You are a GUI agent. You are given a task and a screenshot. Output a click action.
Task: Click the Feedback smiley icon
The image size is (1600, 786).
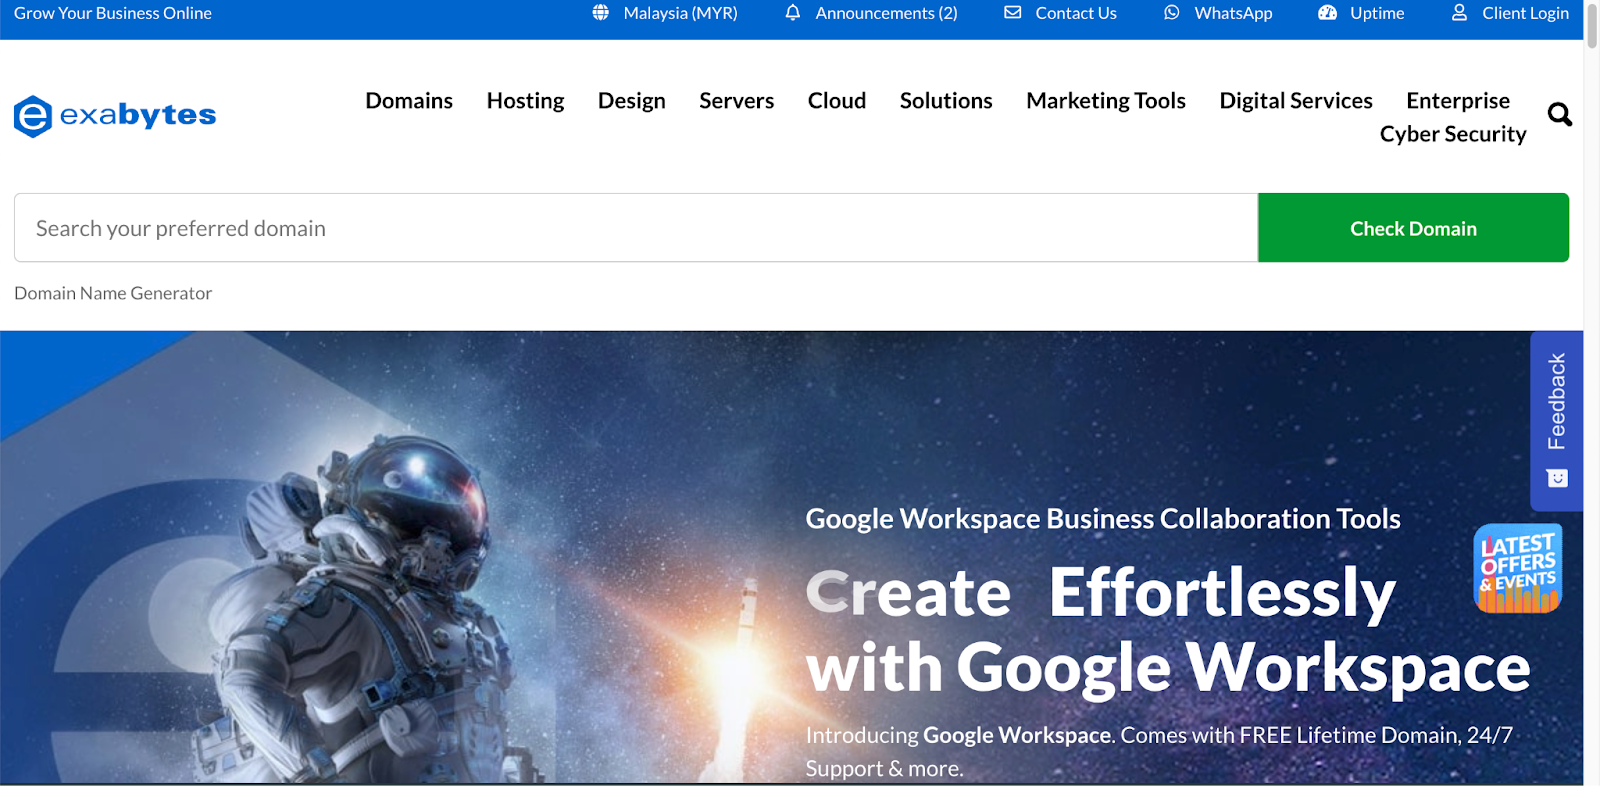(x=1557, y=478)
